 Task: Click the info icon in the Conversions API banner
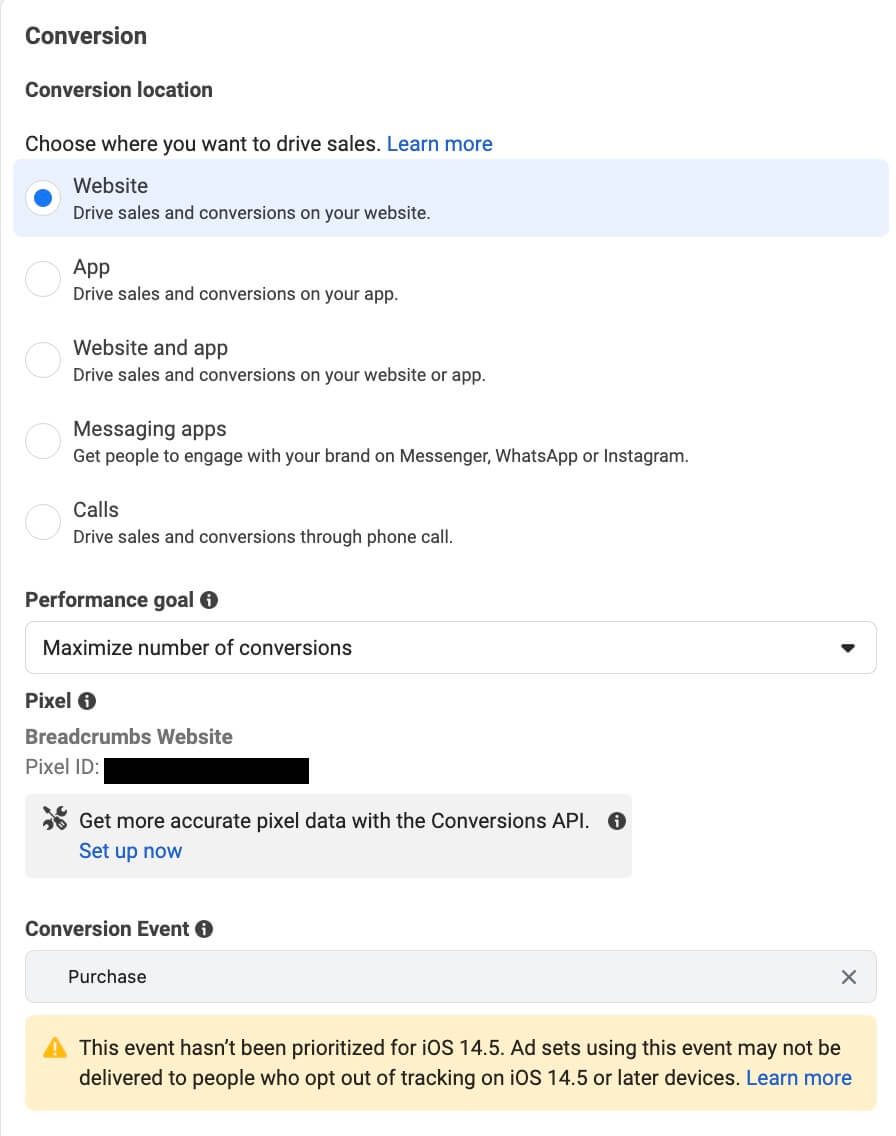tap(617, 820)
